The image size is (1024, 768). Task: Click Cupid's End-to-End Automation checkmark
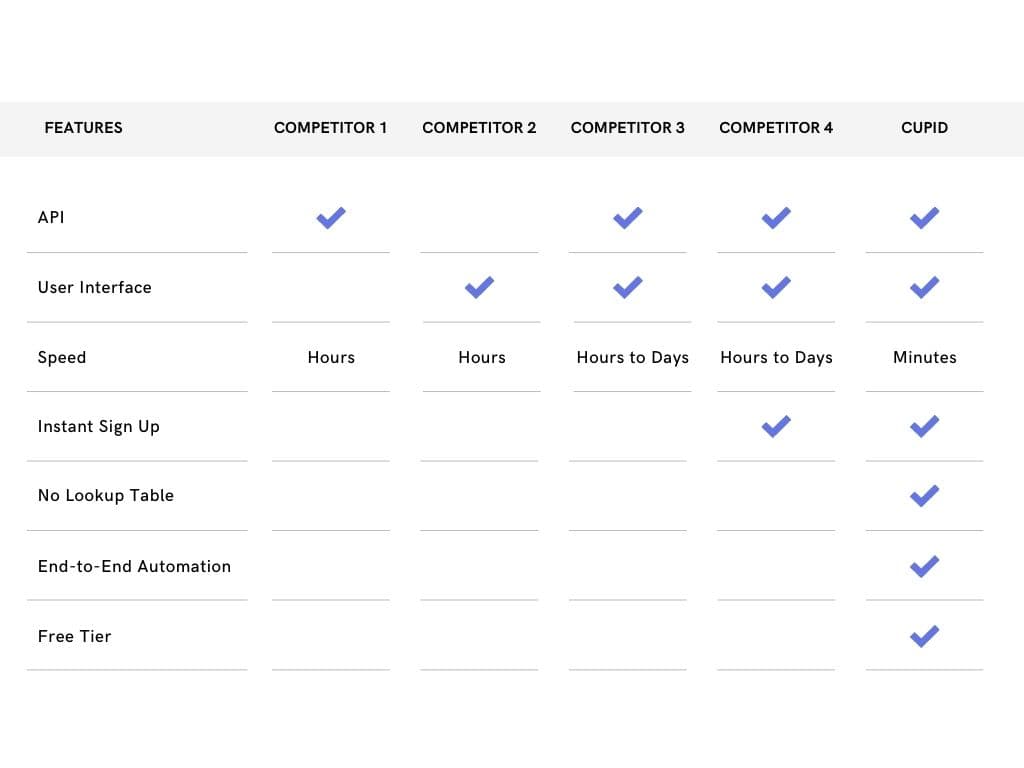click(924, 566)
